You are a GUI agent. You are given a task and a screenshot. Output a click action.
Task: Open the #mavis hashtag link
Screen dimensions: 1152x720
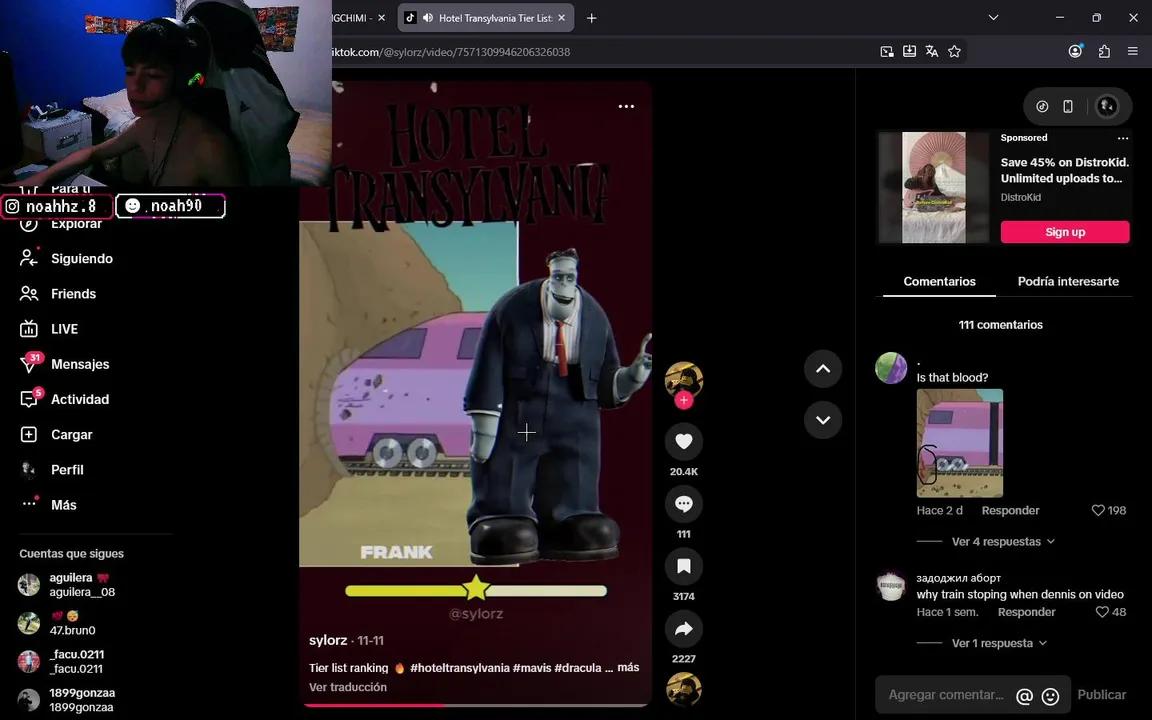[532, 668]
